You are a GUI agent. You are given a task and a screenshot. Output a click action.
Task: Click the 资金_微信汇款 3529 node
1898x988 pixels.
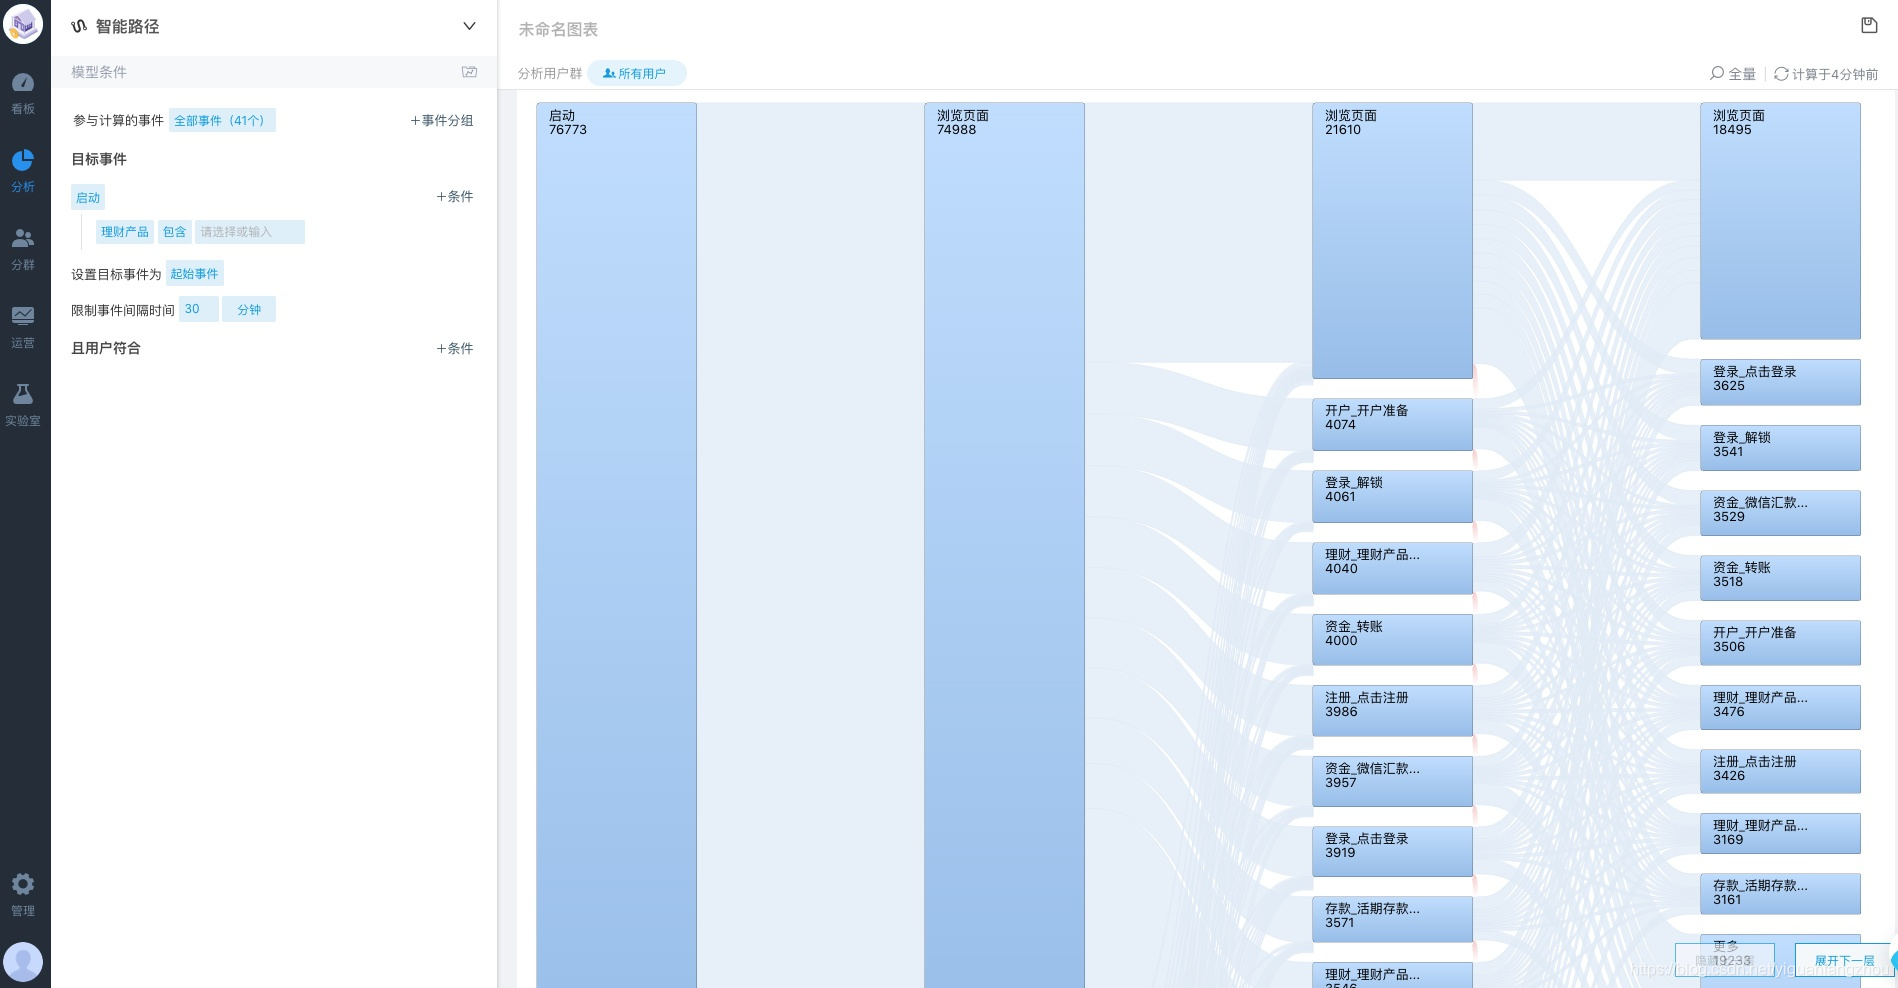coord(1780,513)
